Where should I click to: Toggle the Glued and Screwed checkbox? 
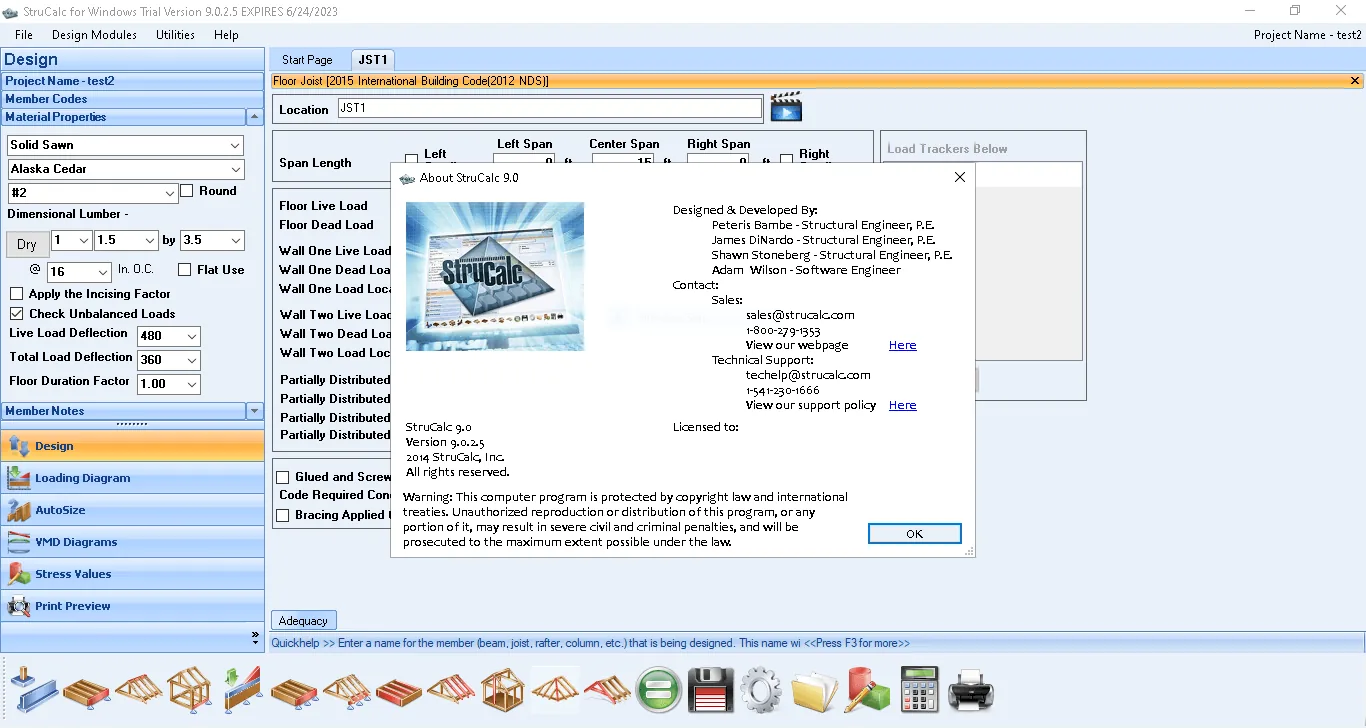(283, 477)
